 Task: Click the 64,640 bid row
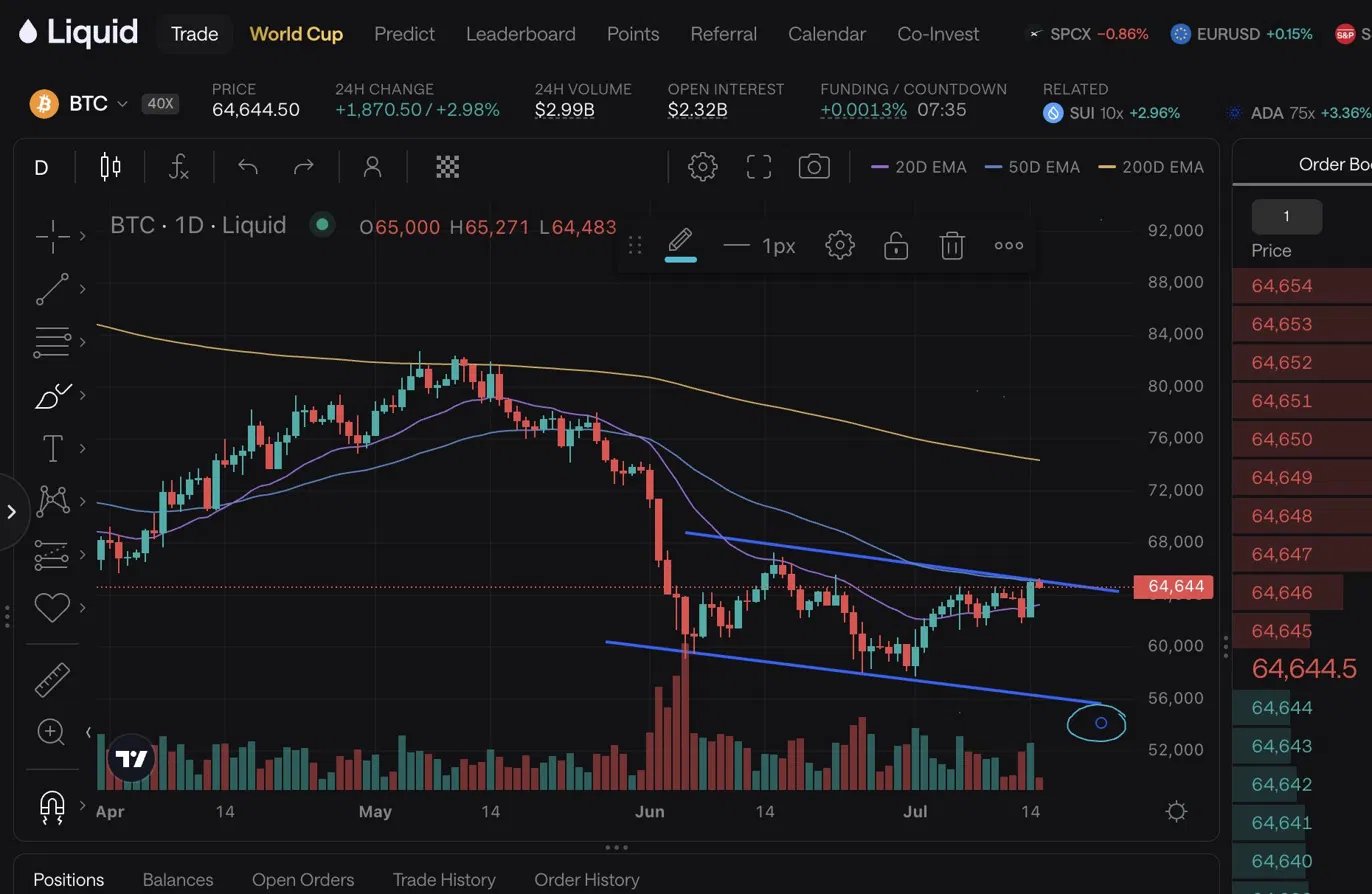pyautogui.click(x=1302, y=861)
